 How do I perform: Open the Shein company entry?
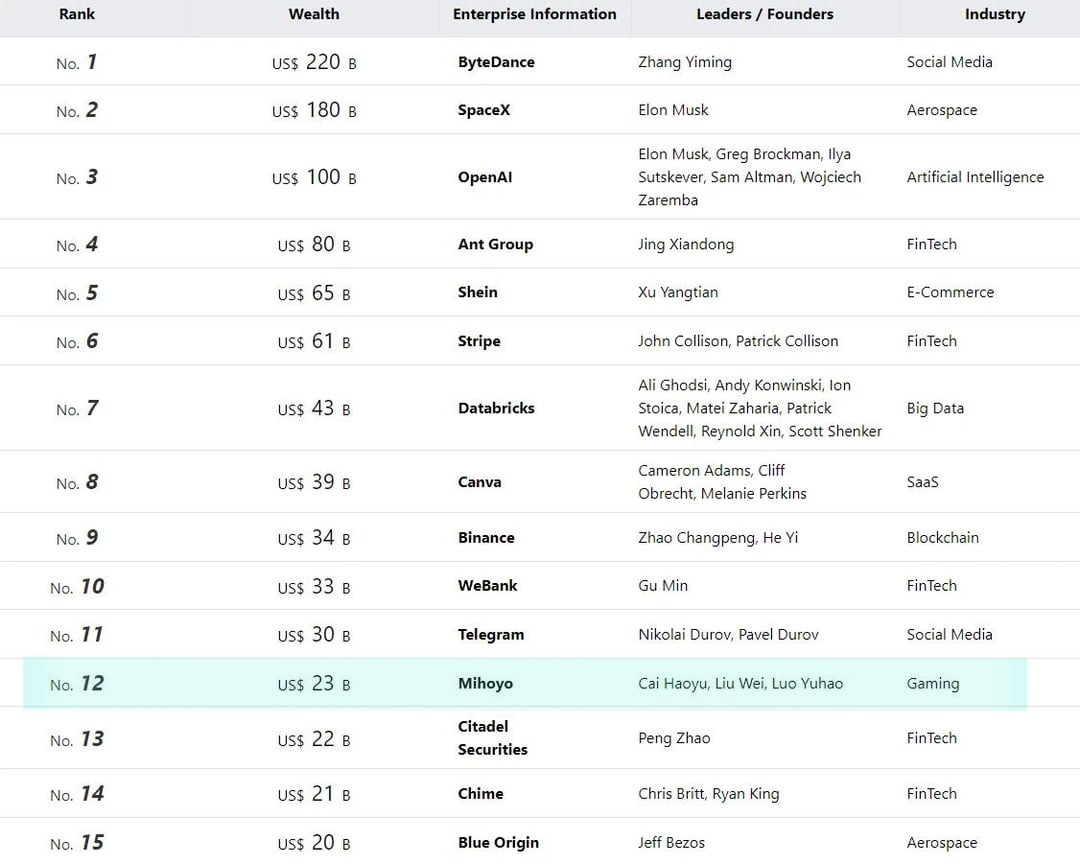[477, 292]
